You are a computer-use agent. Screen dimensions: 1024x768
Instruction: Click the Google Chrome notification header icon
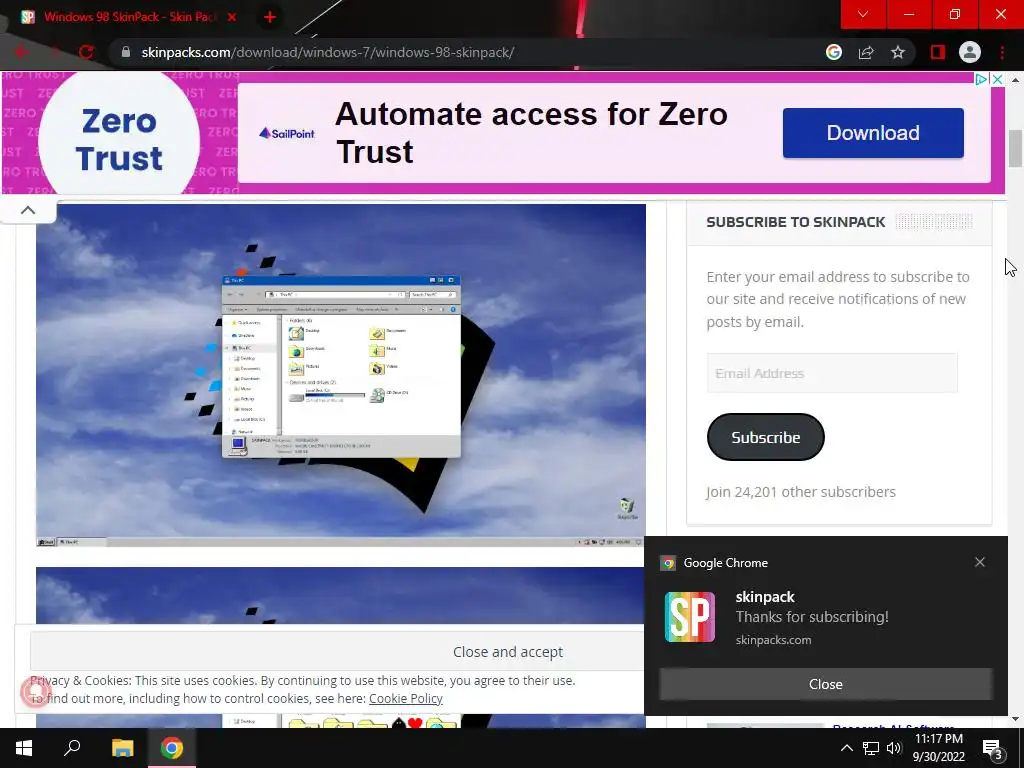click(668, 563)
